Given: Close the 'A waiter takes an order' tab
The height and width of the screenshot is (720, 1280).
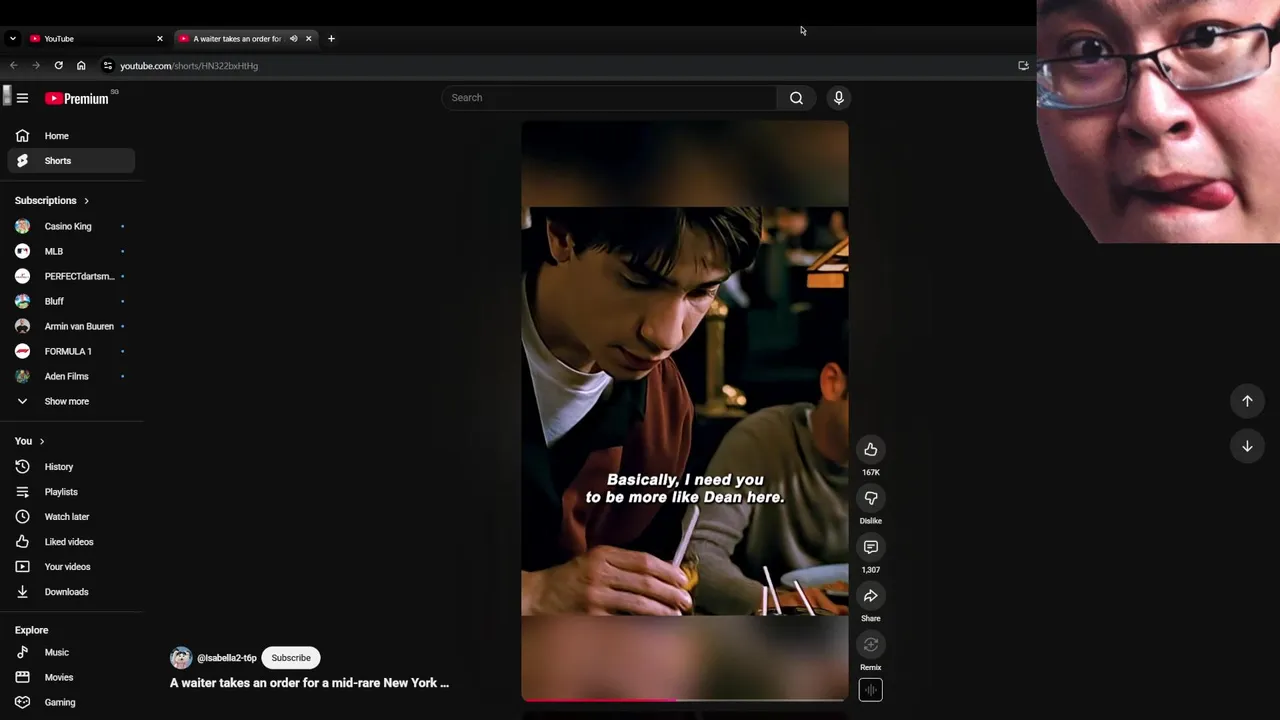Looking at the screenshot, I should [309, 39].
